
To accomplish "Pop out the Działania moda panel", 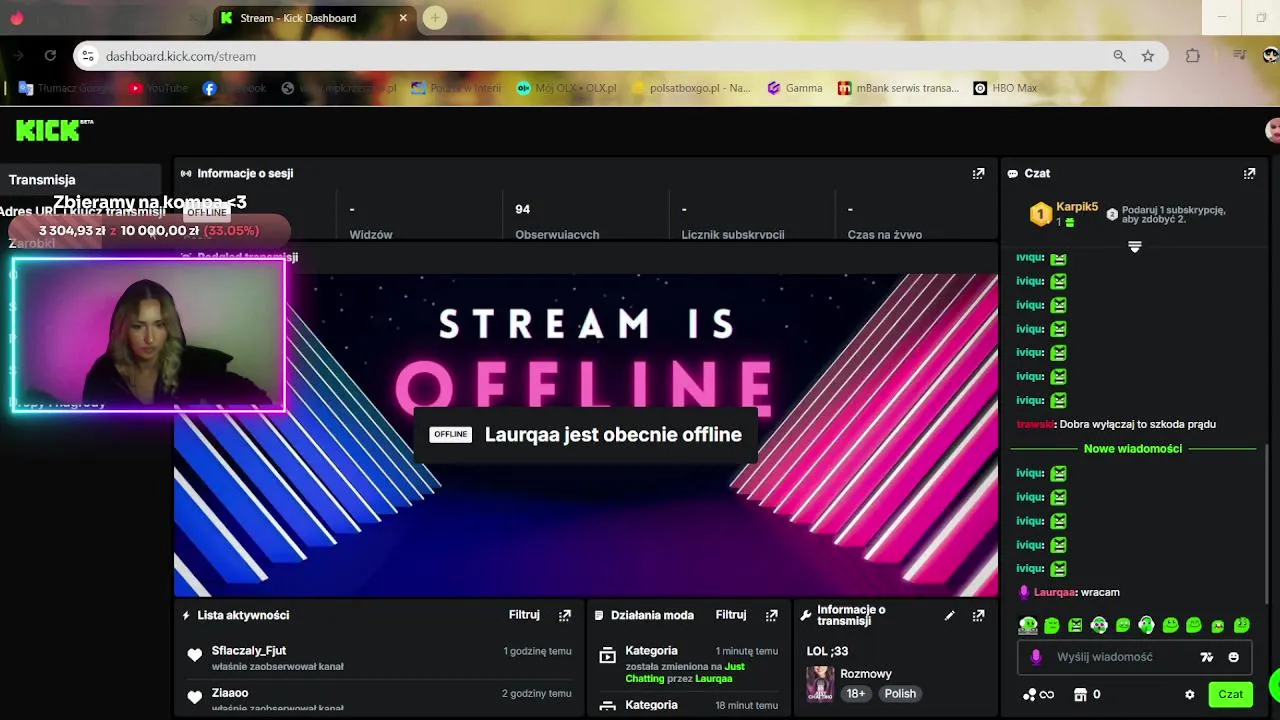I will pos(771,615).
